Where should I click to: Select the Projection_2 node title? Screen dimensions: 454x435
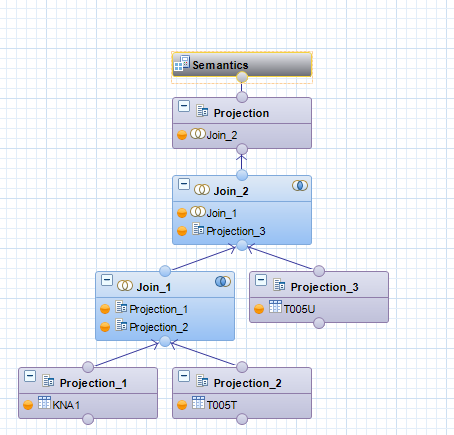(x=247, y=383)
